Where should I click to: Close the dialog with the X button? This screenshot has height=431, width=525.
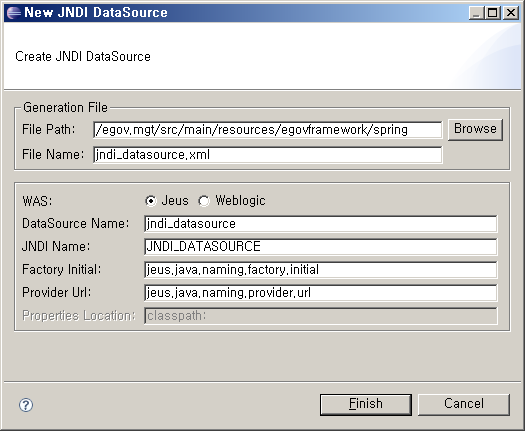coord(511,13)
